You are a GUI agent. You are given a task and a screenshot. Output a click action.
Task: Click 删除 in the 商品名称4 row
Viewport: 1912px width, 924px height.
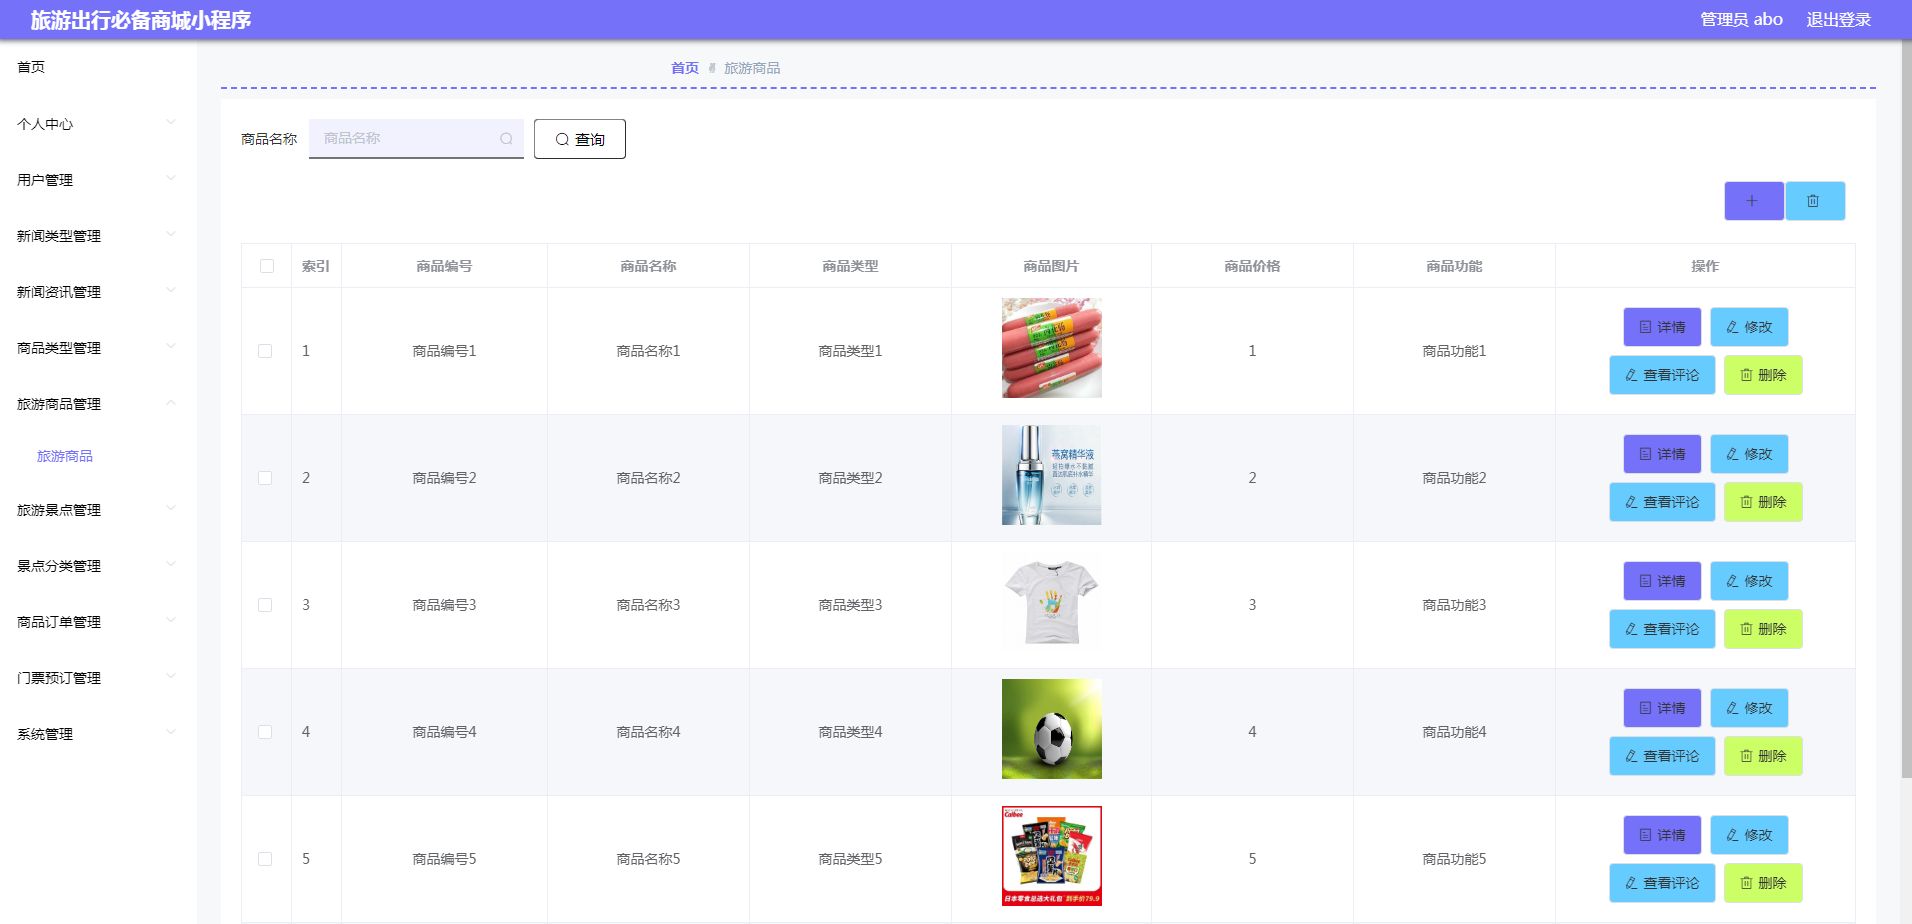[x=1763, y=756]
